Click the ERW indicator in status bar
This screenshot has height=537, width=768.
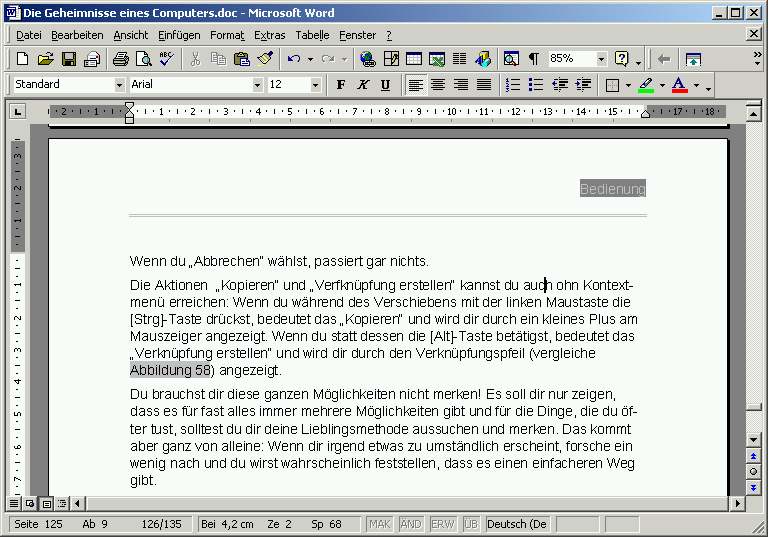(442, 524)
